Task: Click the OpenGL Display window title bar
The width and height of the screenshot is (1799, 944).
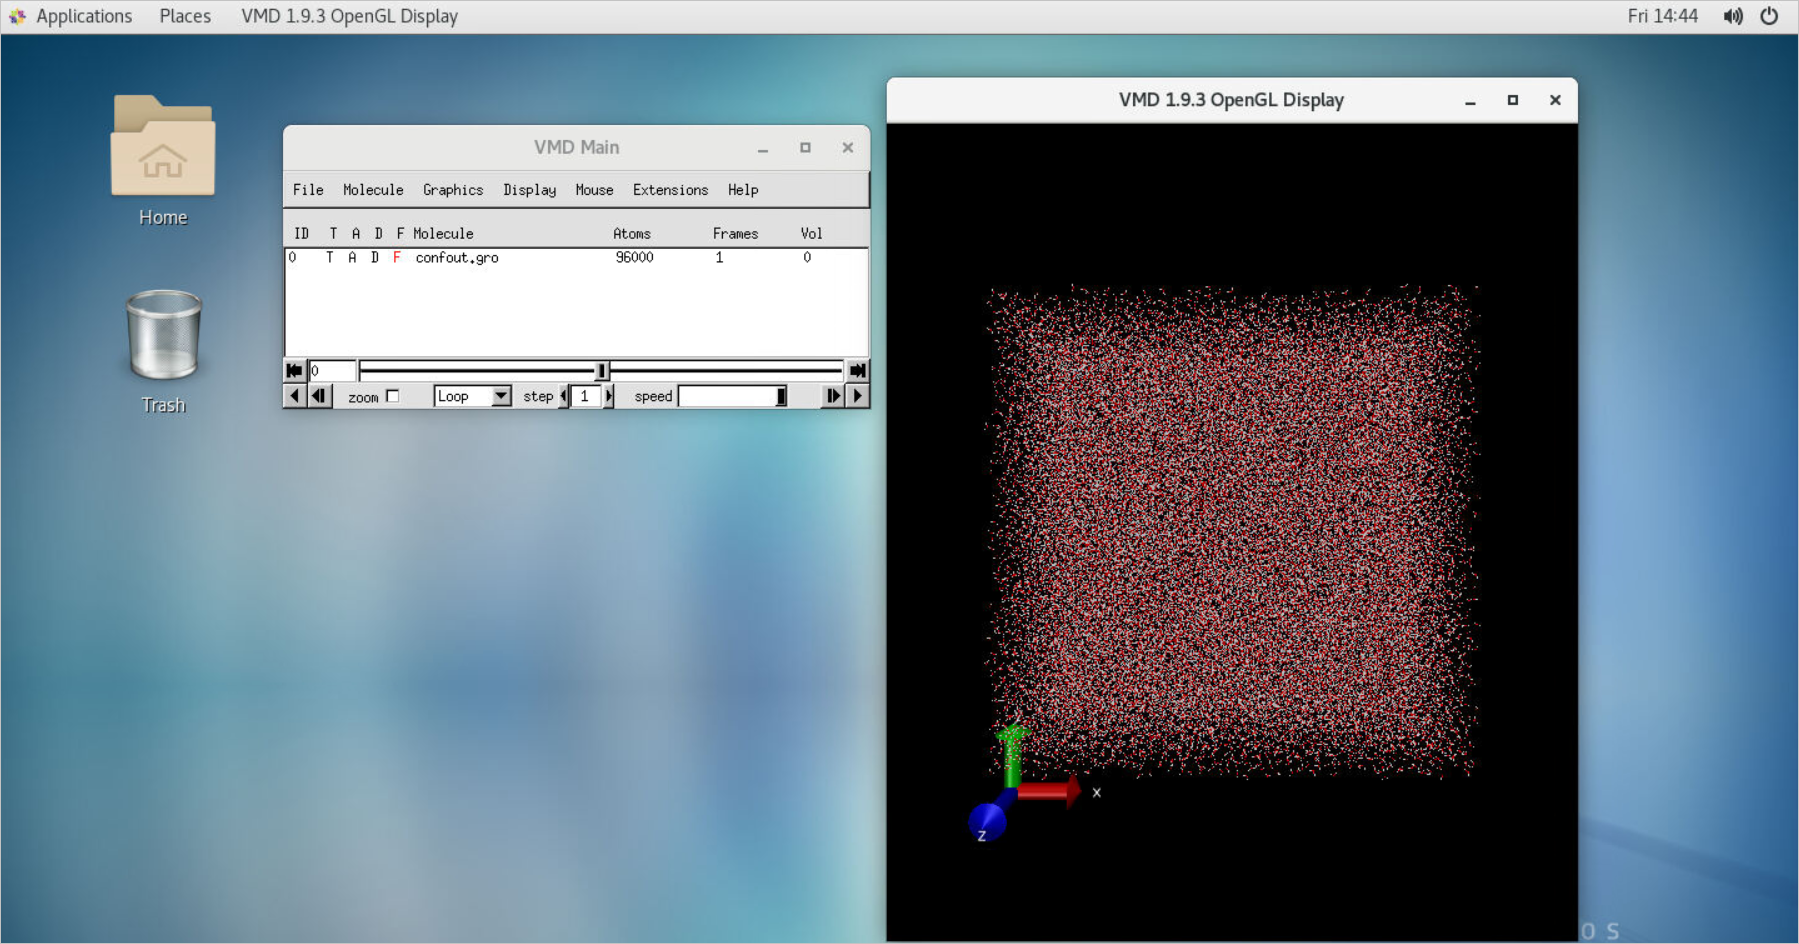Action: coord(1232,101)
